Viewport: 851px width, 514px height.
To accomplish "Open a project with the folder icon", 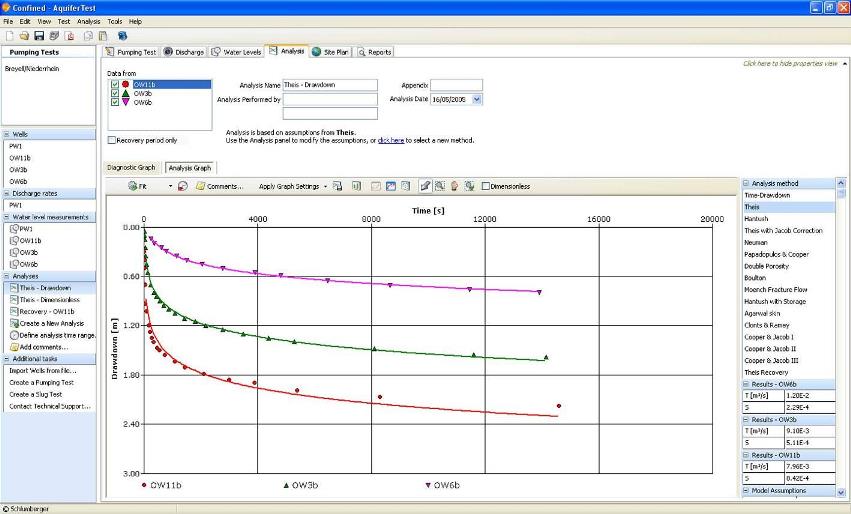I will click(24, 36).
